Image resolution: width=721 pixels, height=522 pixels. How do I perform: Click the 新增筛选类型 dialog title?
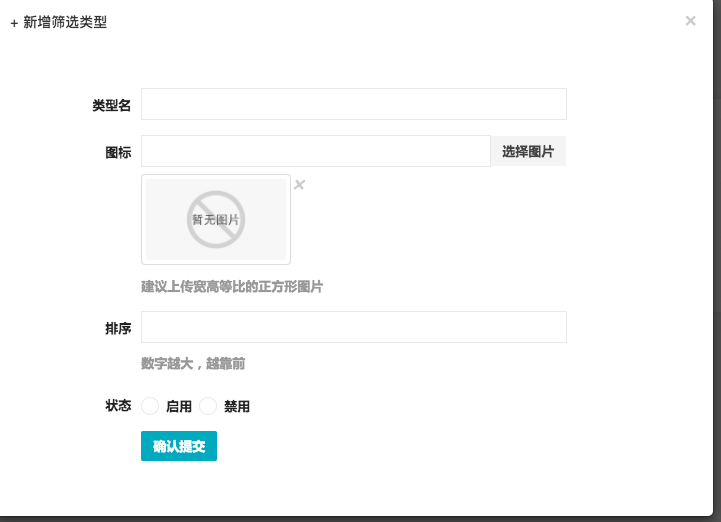pyautogui.click(x=59, y=22)
